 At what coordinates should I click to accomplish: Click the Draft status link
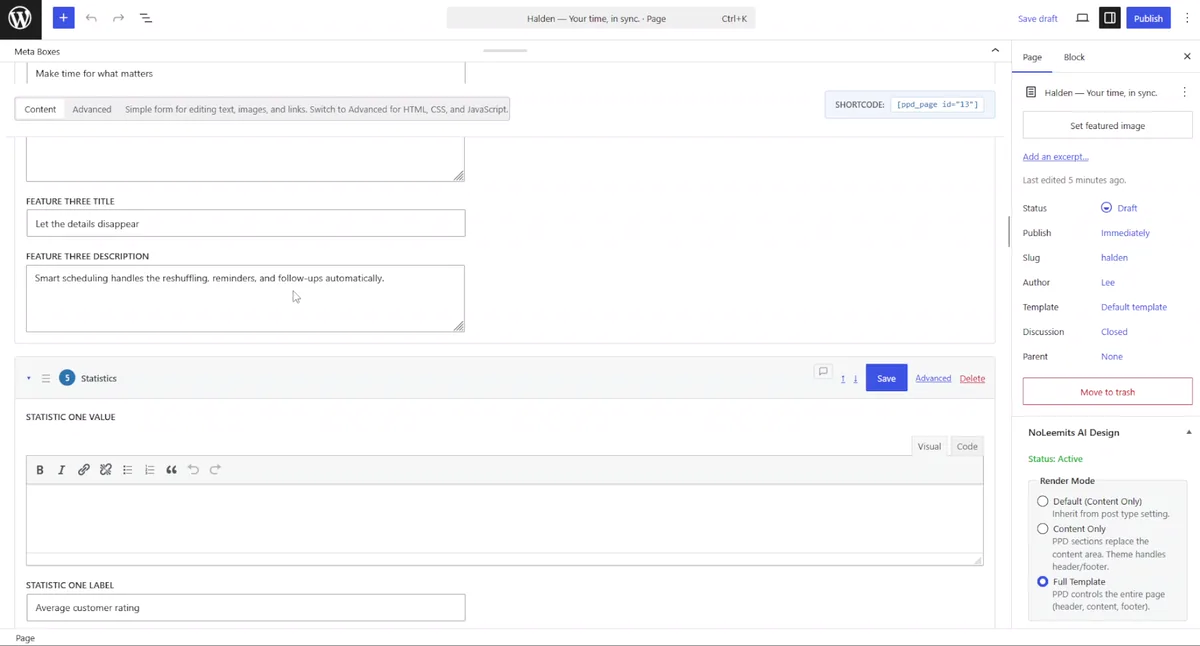click(1127, 208)
